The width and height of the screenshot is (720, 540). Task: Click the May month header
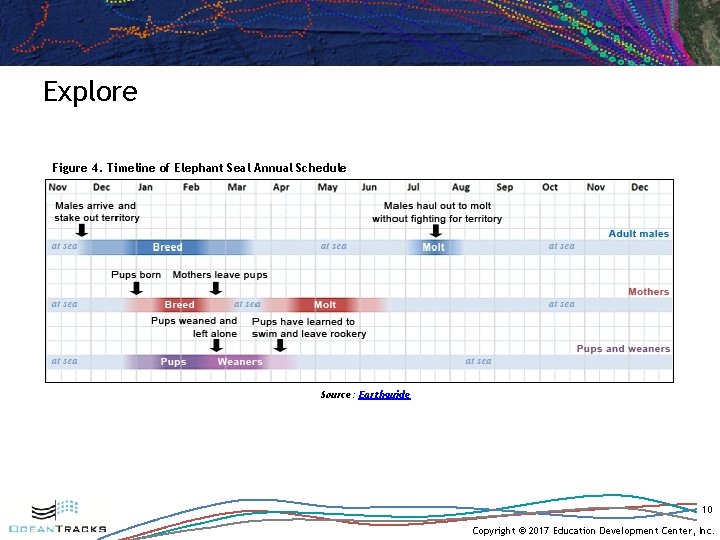[x=327, y=187]
